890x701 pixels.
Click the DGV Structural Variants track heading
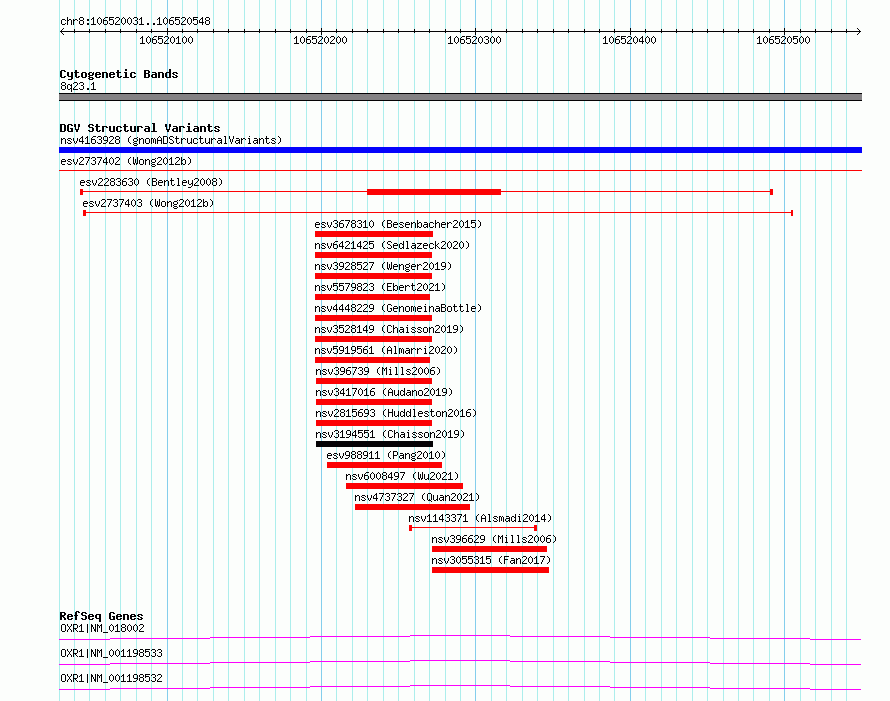(x=140, y=128)
